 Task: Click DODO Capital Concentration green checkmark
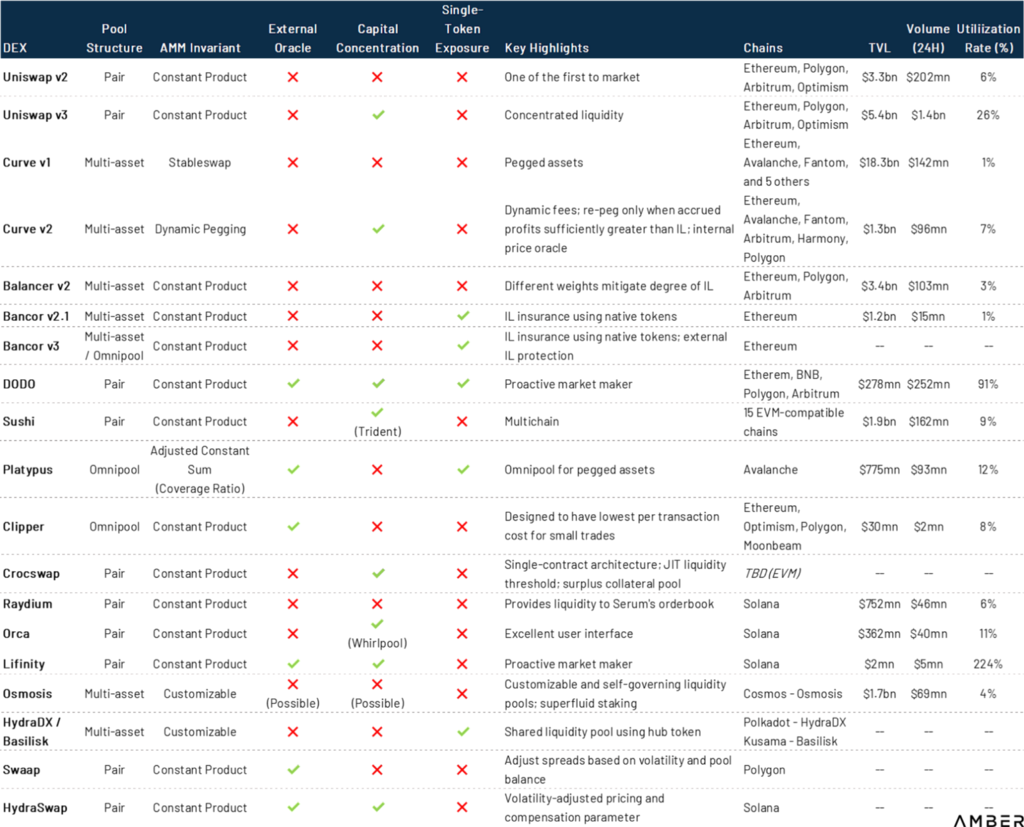coord(378,383)
